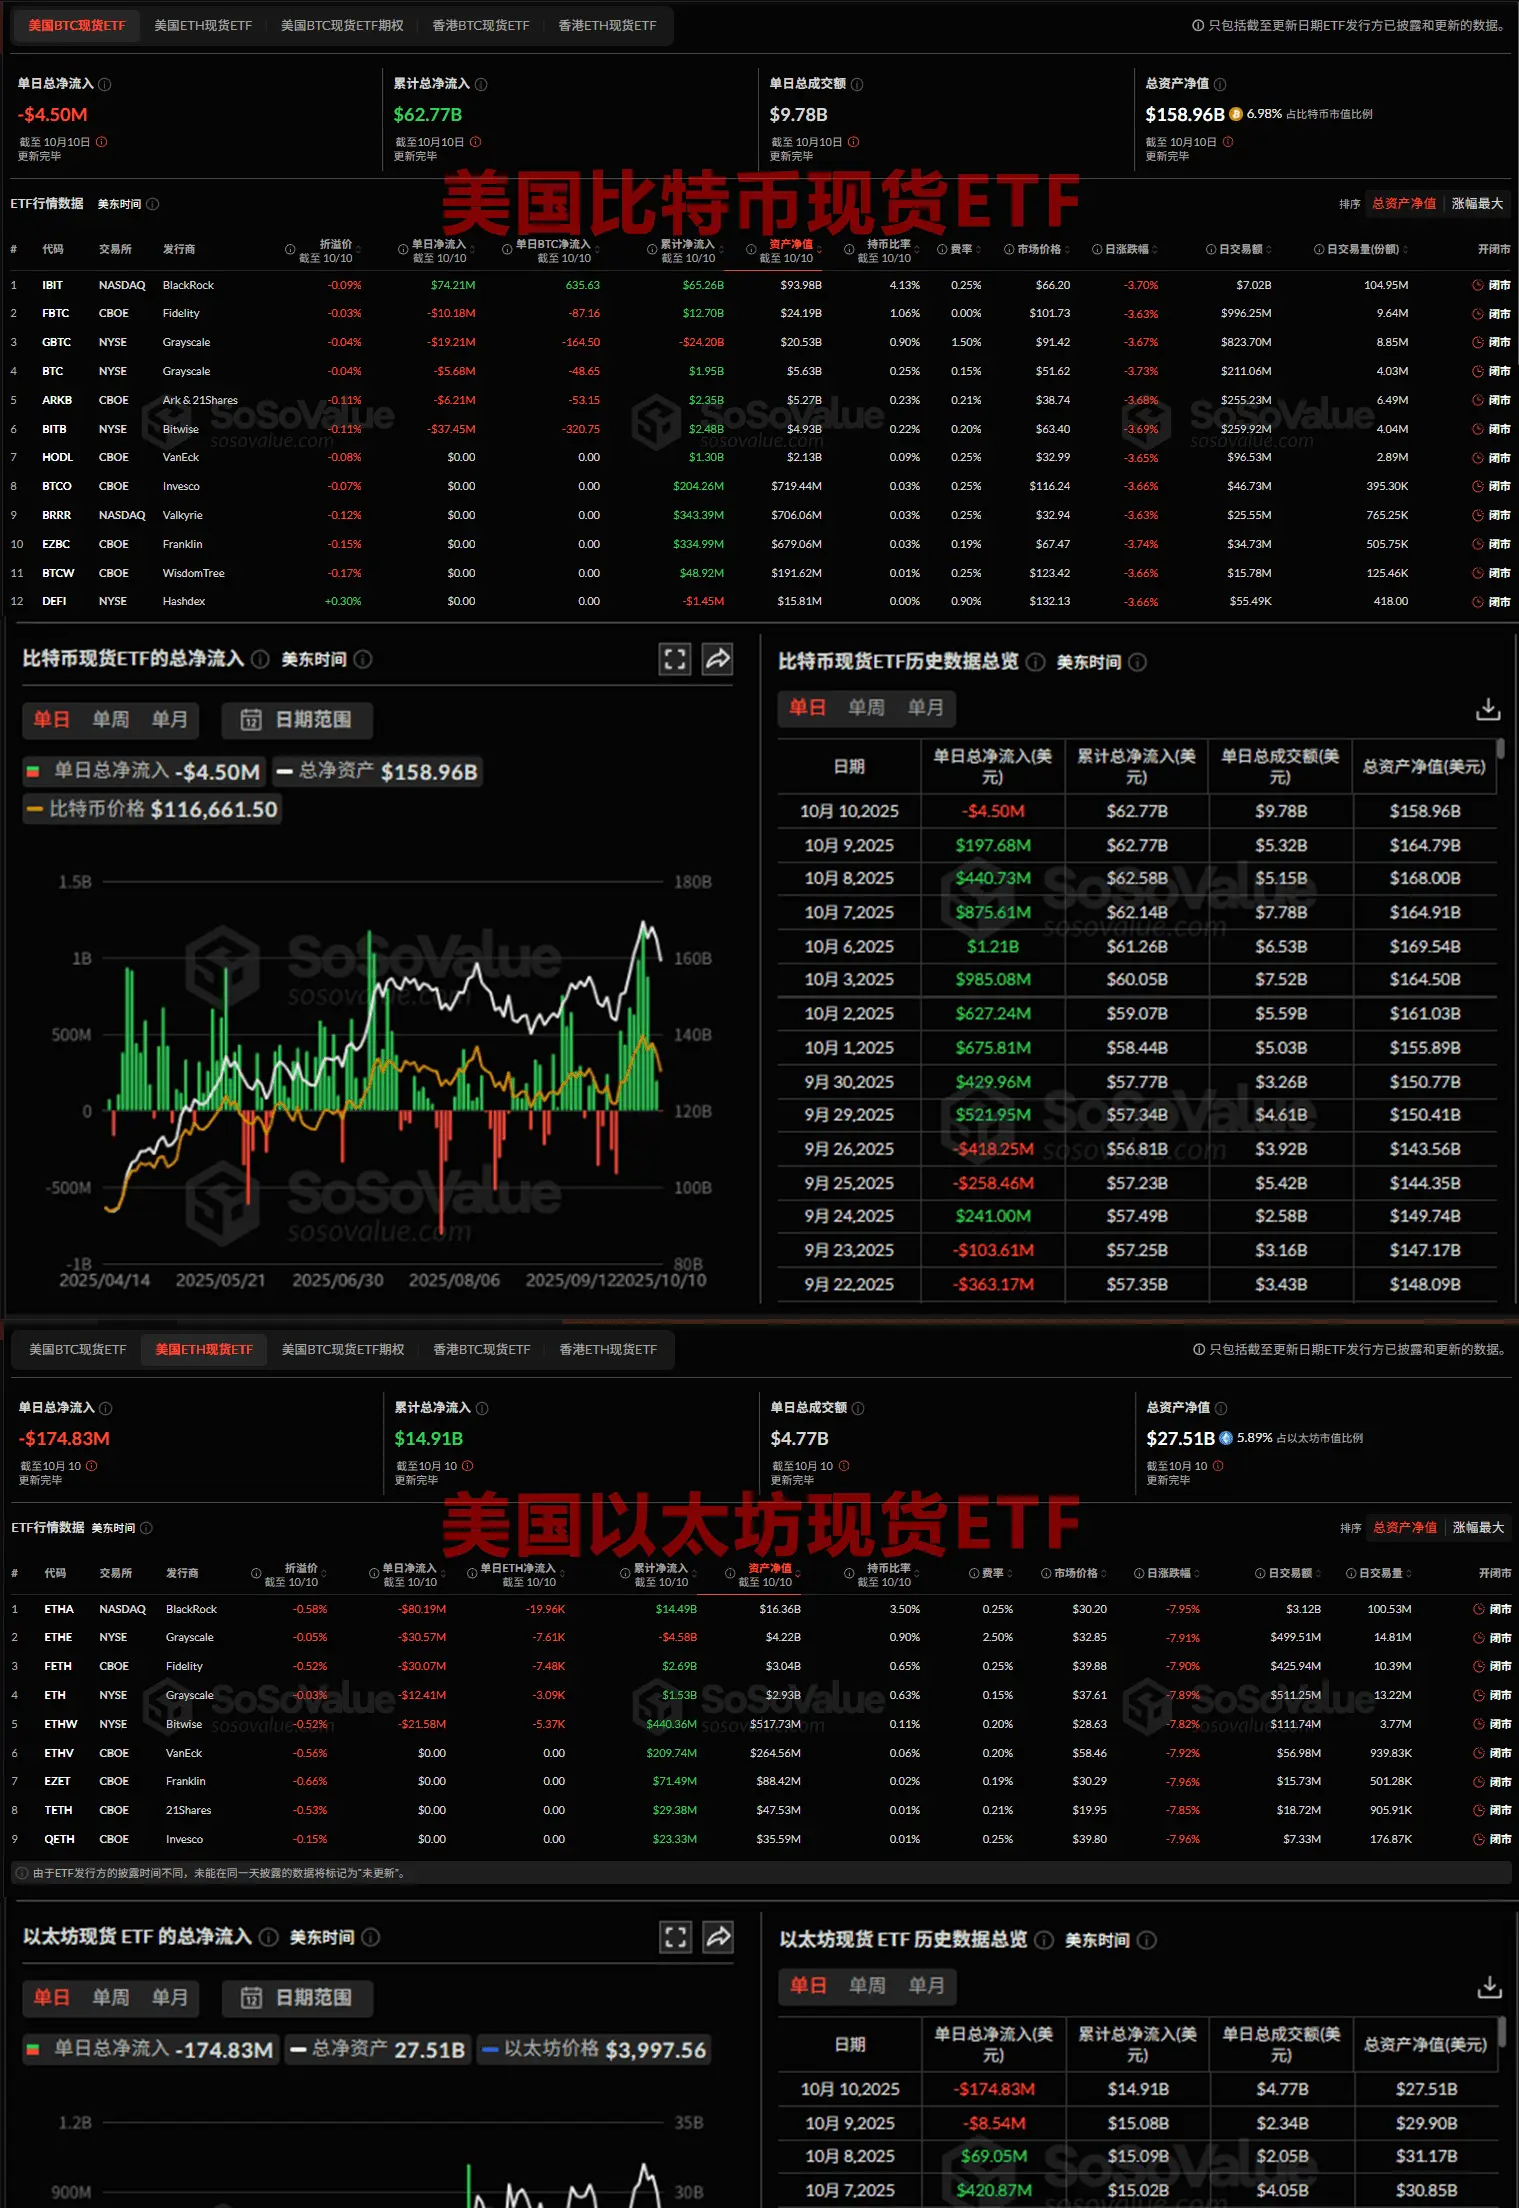Toggle 总净资产 $158.96B series in Bitcoin chart legend

coord(377,772)
